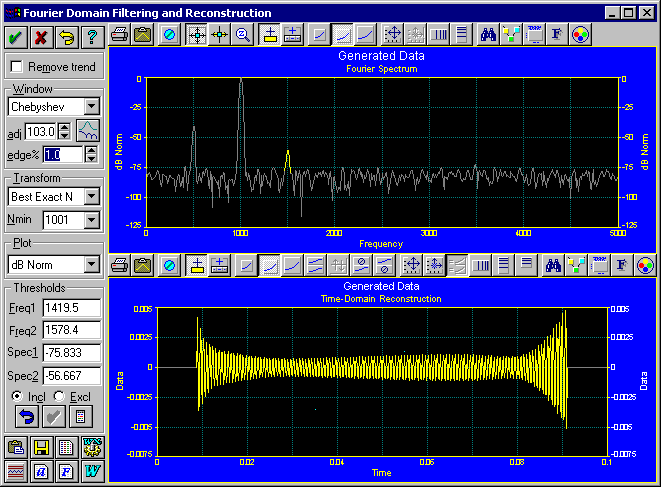Open the Chebyshev window dropdown

click(92, 107)
